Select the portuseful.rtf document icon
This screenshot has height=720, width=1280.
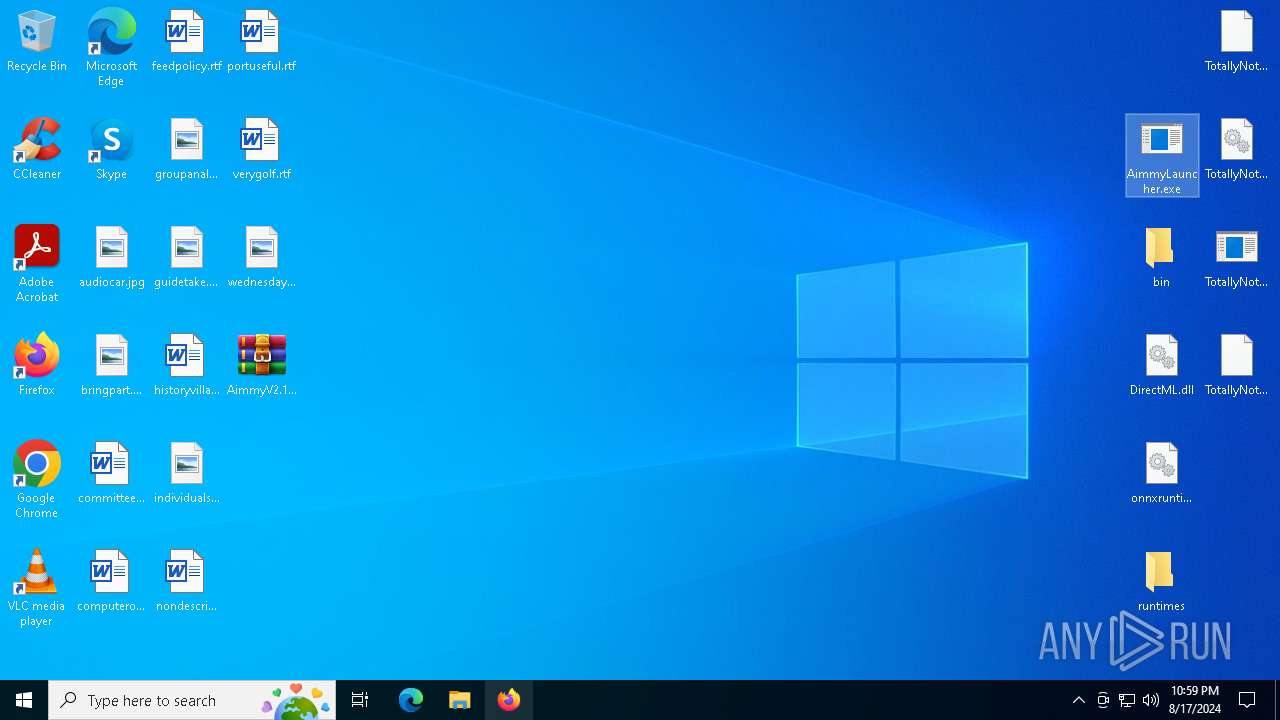point(261,42)
